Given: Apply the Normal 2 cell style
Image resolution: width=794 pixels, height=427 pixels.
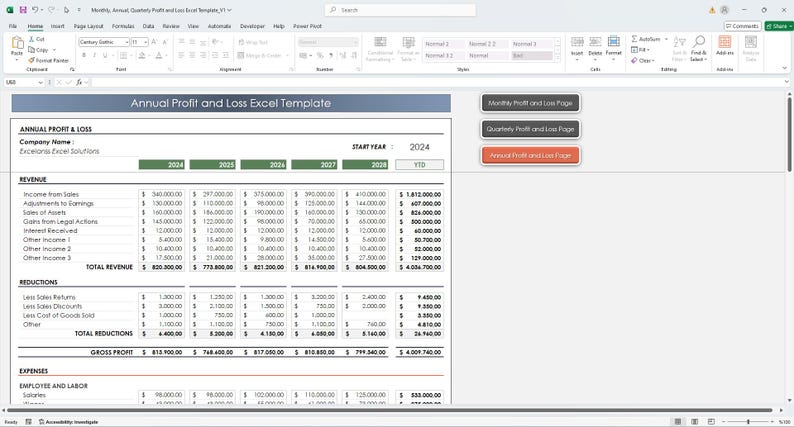Looking at the screenshot, I should click(442, 44).
